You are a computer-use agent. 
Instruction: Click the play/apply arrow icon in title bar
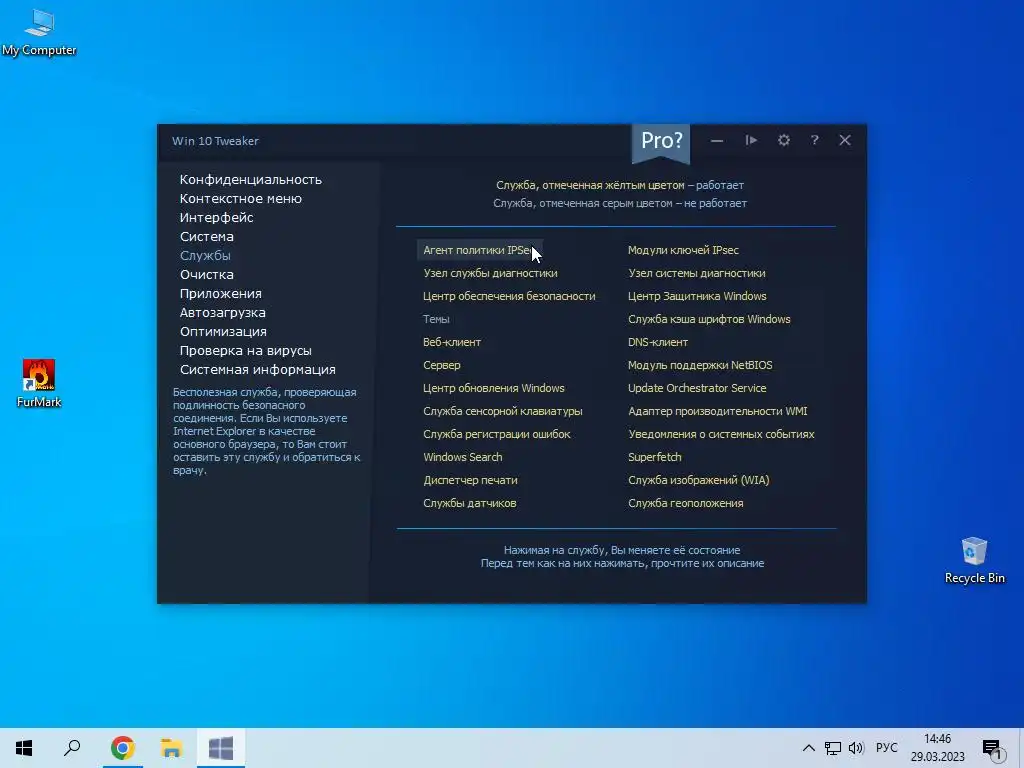(751, 140)
